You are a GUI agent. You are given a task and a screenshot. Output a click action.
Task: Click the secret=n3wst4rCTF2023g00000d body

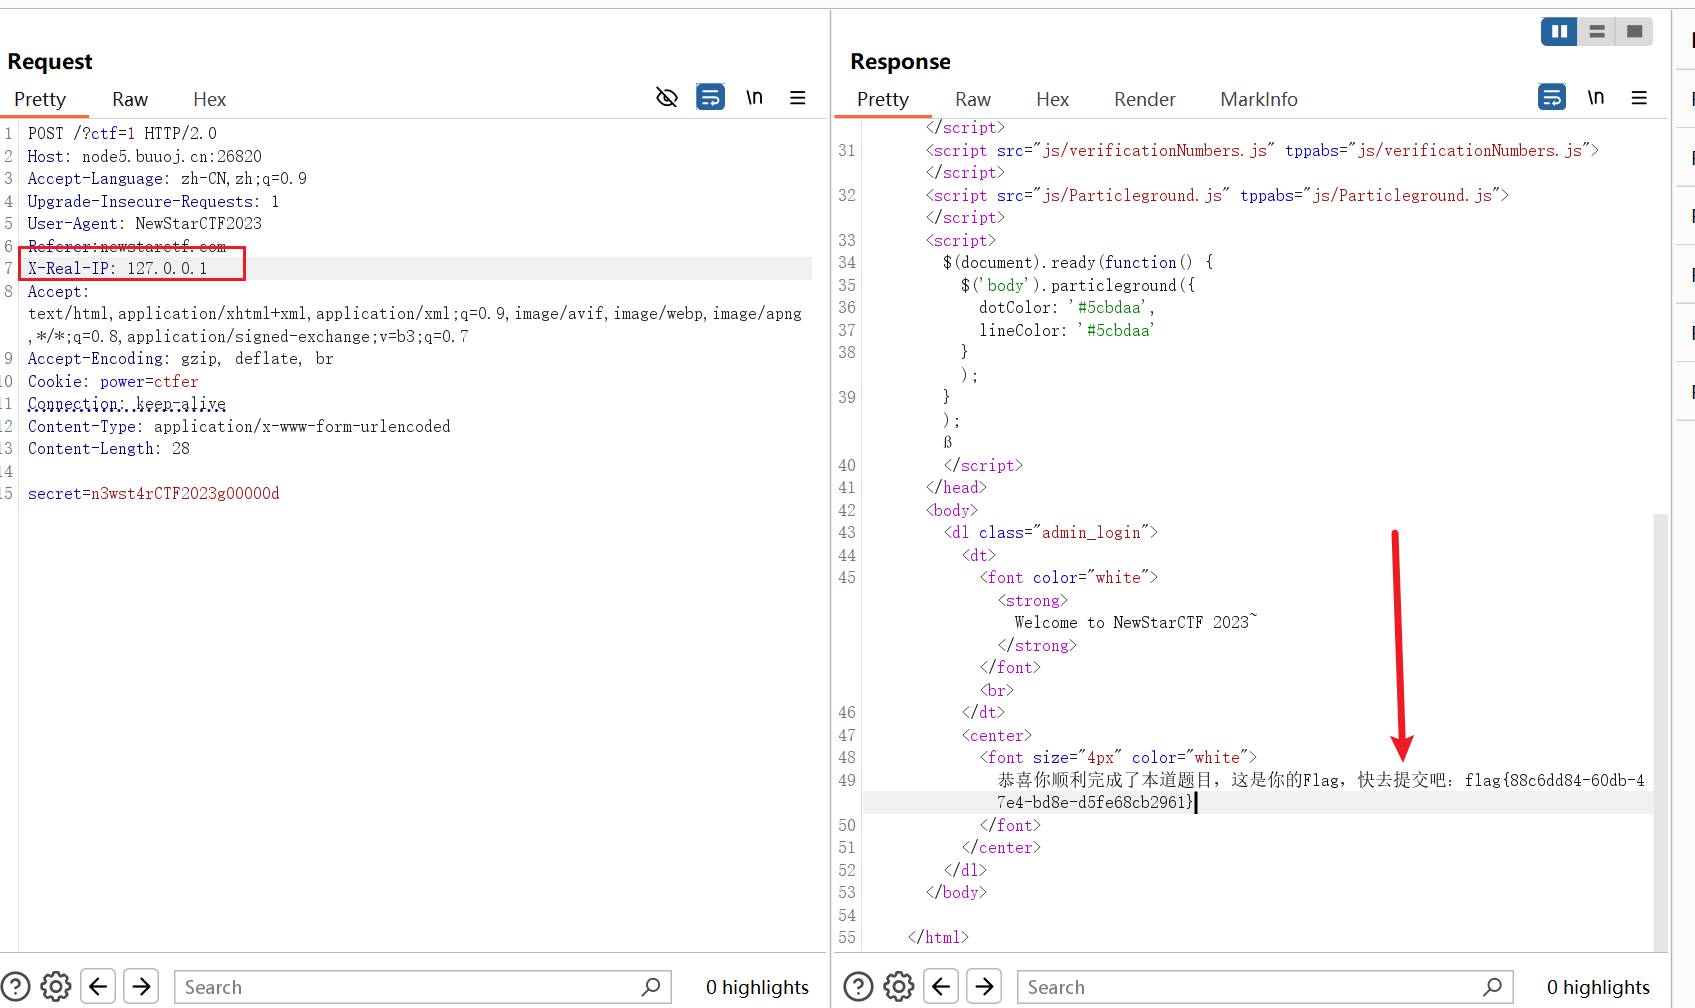(x=154, y=493)
